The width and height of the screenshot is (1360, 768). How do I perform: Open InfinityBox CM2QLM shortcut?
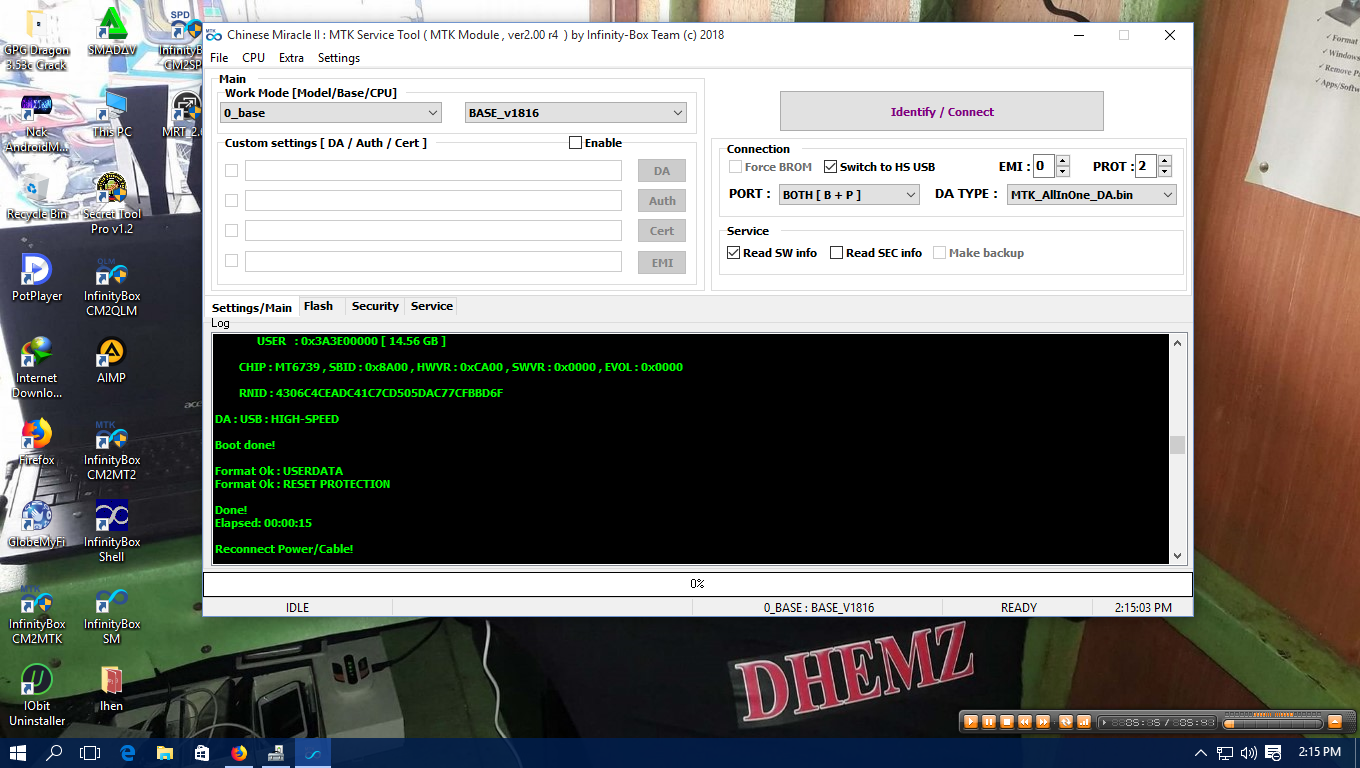tap(111, 287)
